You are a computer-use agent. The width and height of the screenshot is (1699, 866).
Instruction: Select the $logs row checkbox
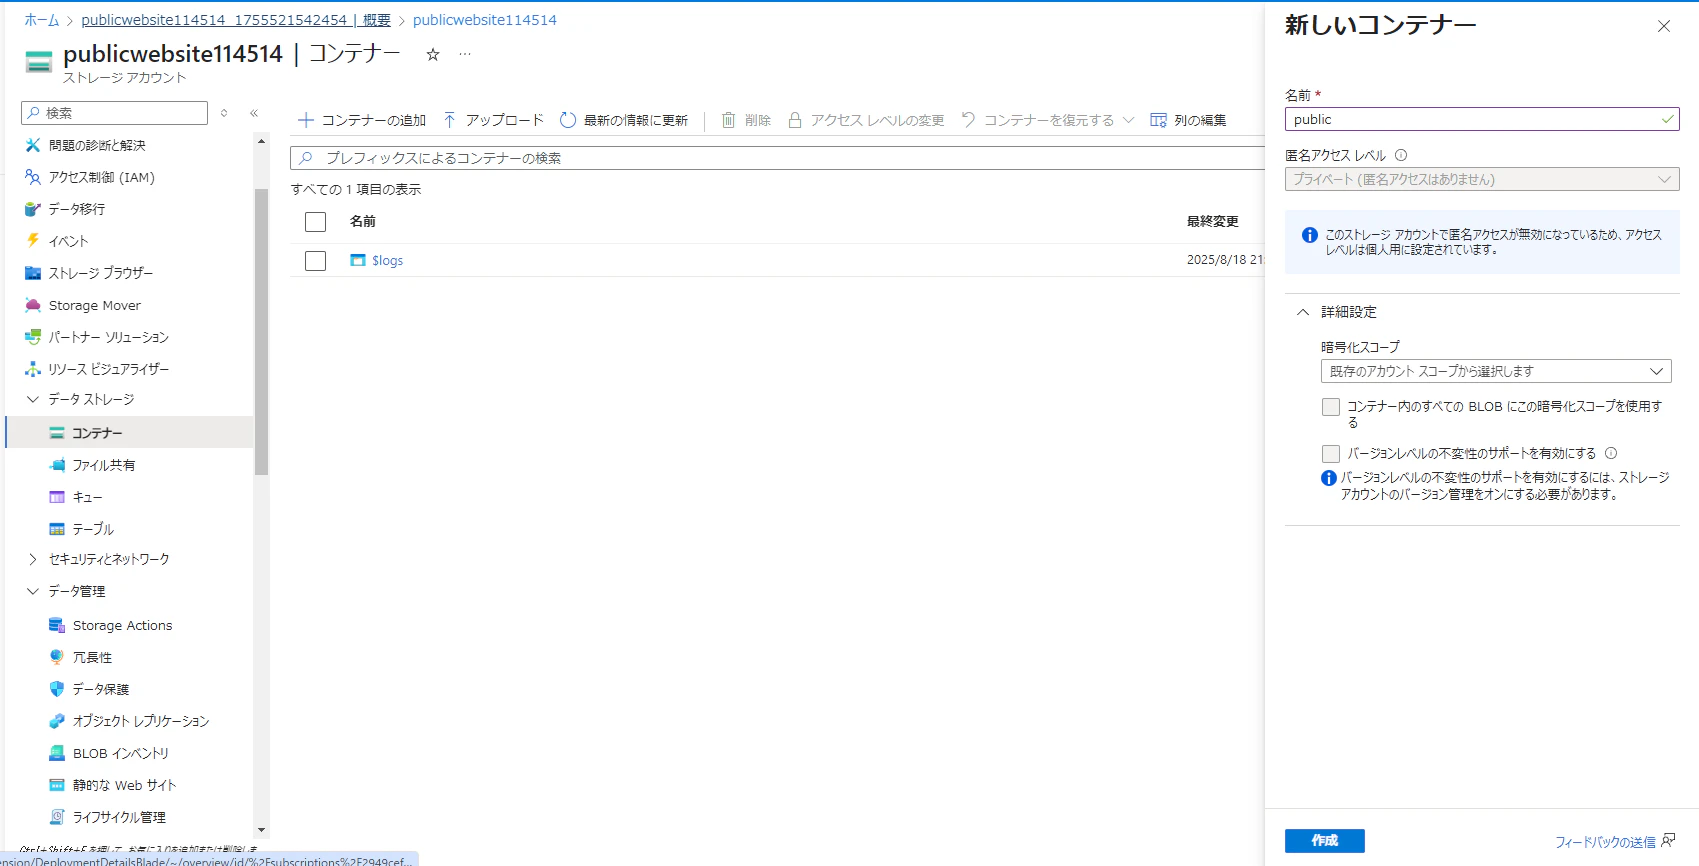pyautogui.click(x=316, y=261)
